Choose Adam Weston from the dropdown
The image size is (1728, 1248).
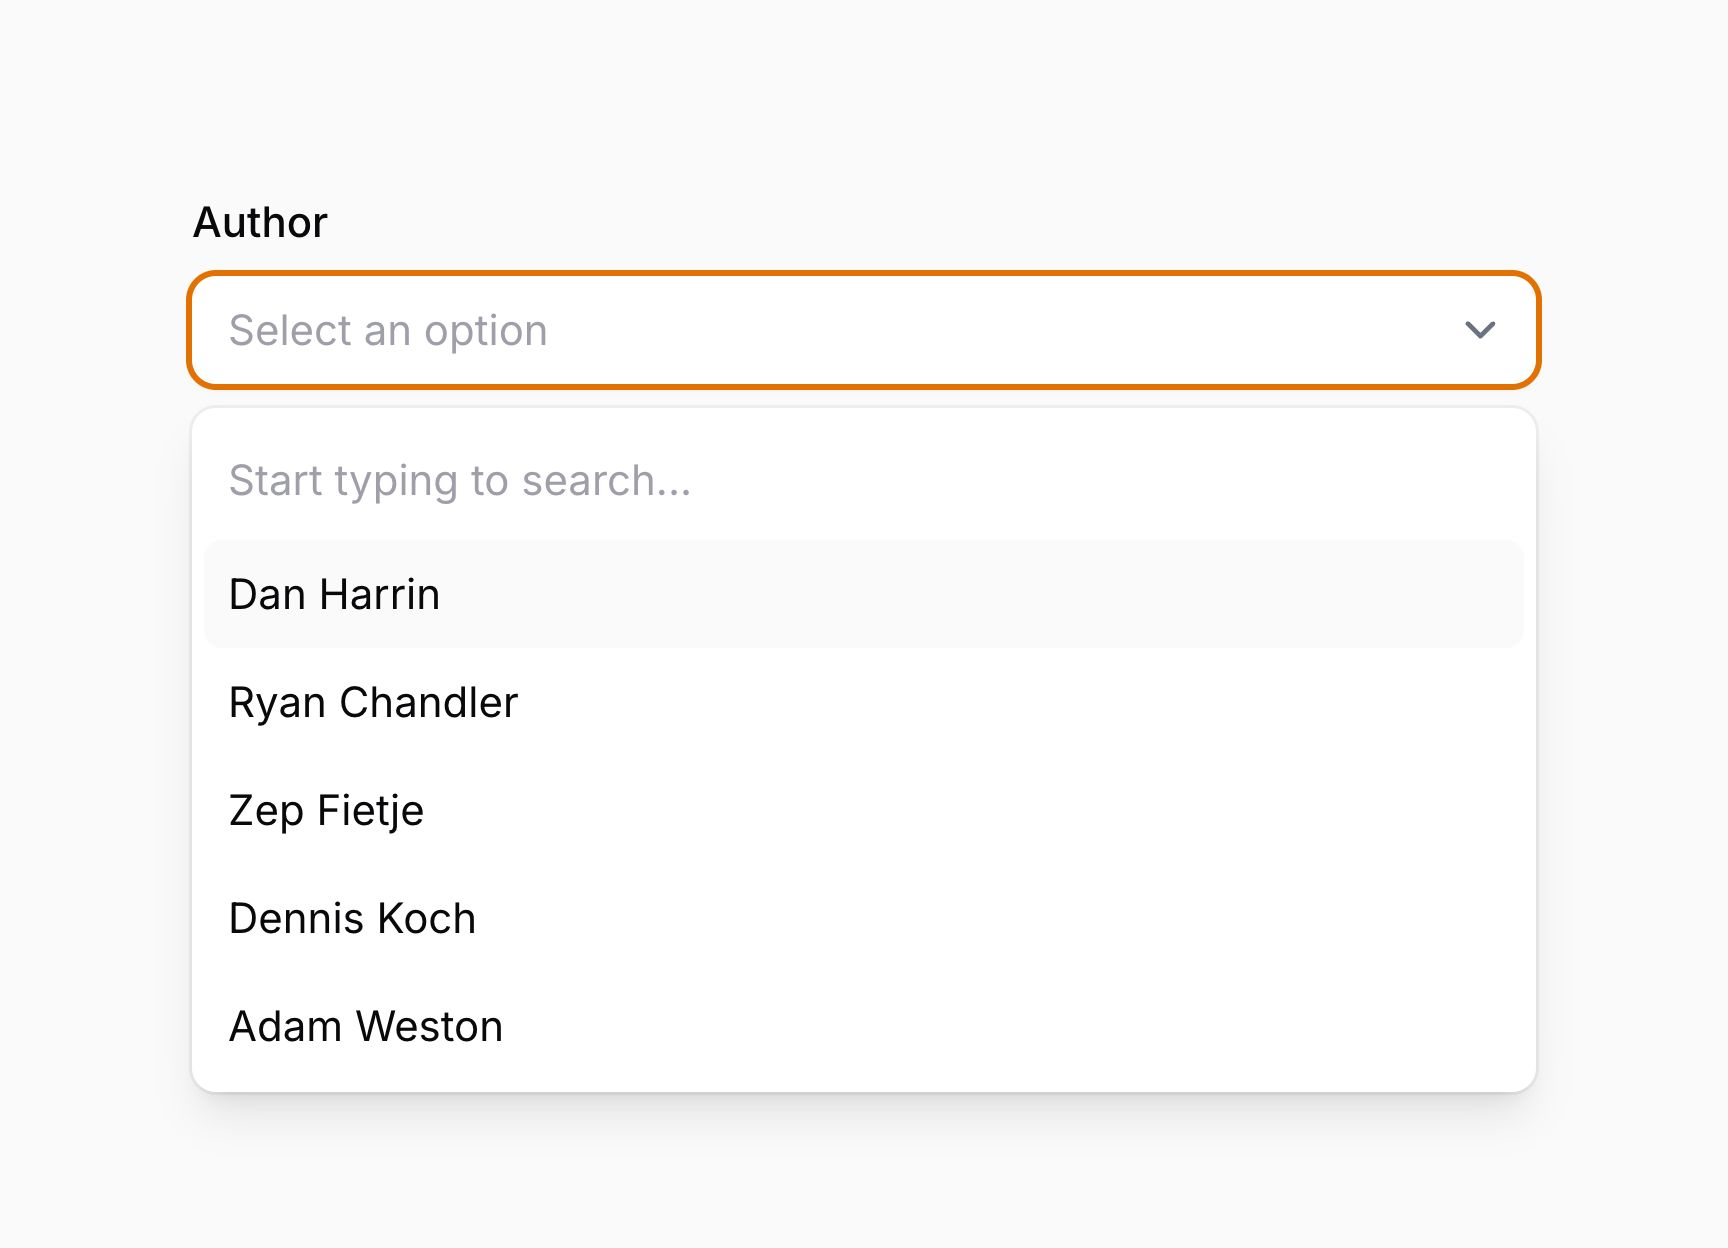point(864,1026)
